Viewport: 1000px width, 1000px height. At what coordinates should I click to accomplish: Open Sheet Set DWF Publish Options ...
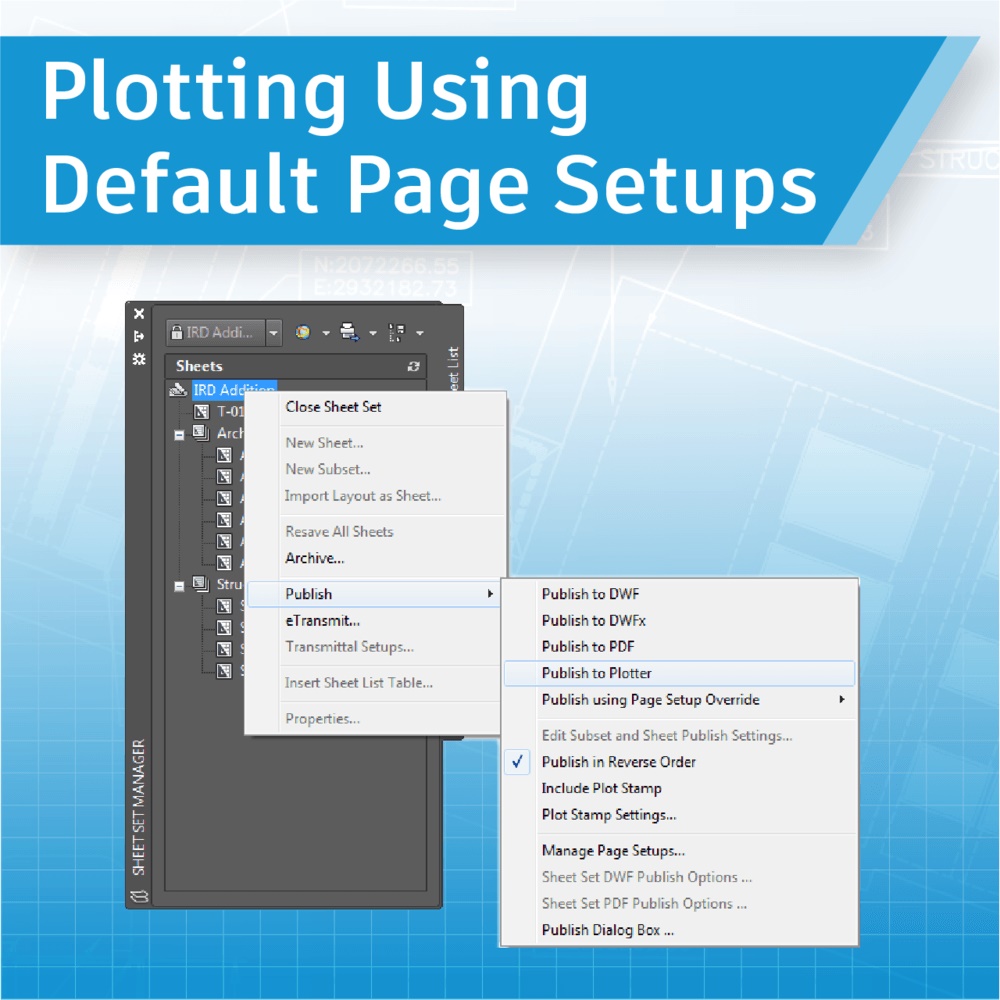pyautogui.click(x=647, y=878)
